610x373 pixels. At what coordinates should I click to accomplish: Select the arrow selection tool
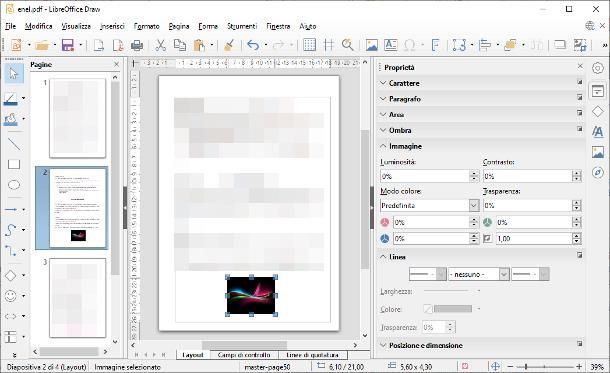(14, 74)
